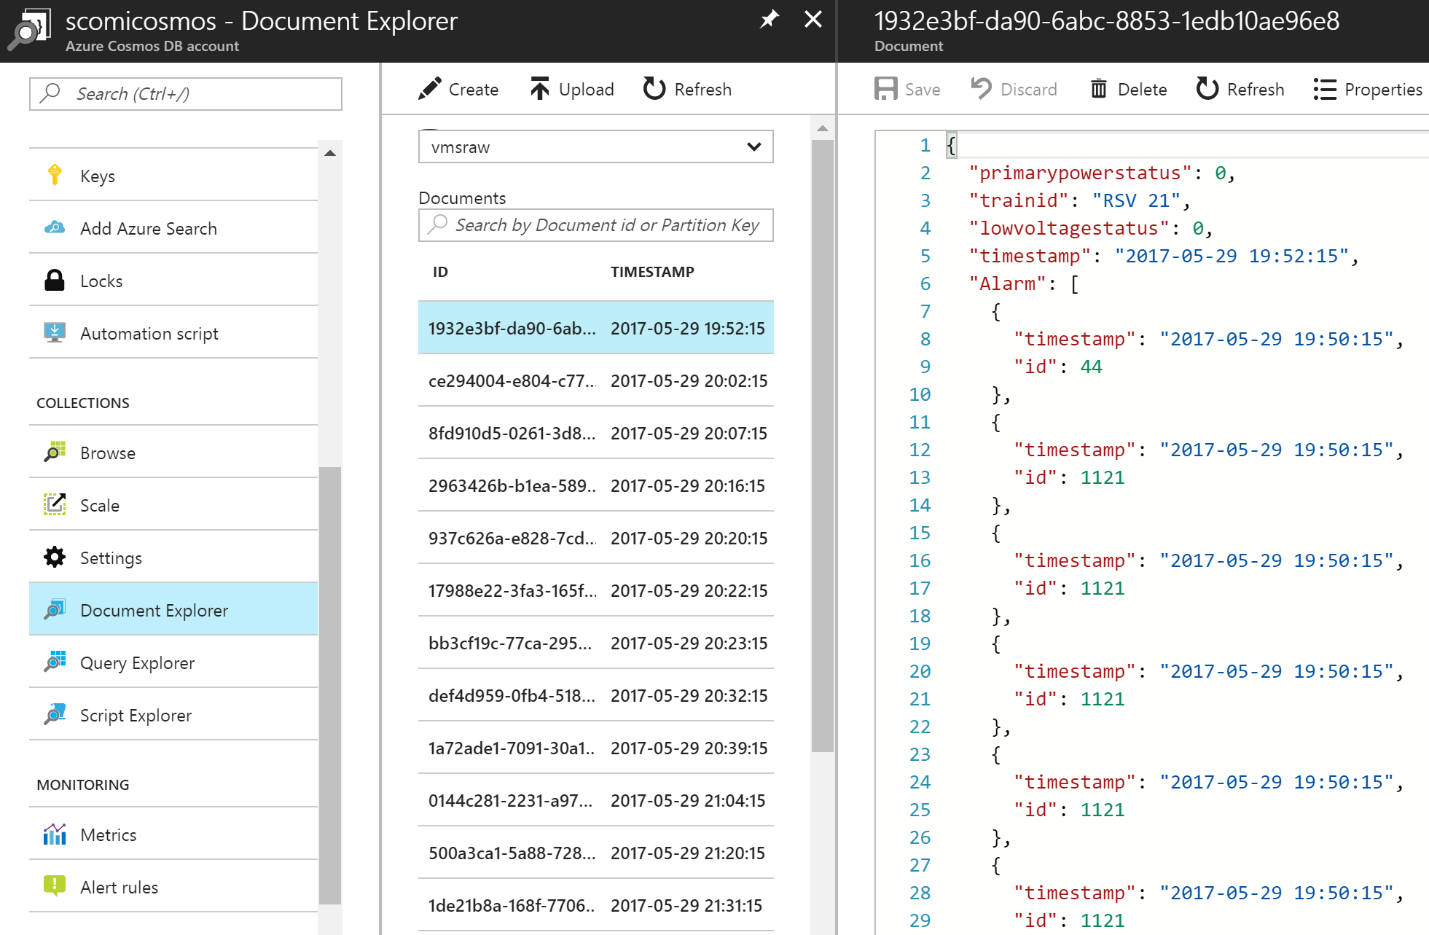This screenshot has height=935, width=1429.
Task: Focus Search by Document id or Partition Key
Action: point(596,225)
